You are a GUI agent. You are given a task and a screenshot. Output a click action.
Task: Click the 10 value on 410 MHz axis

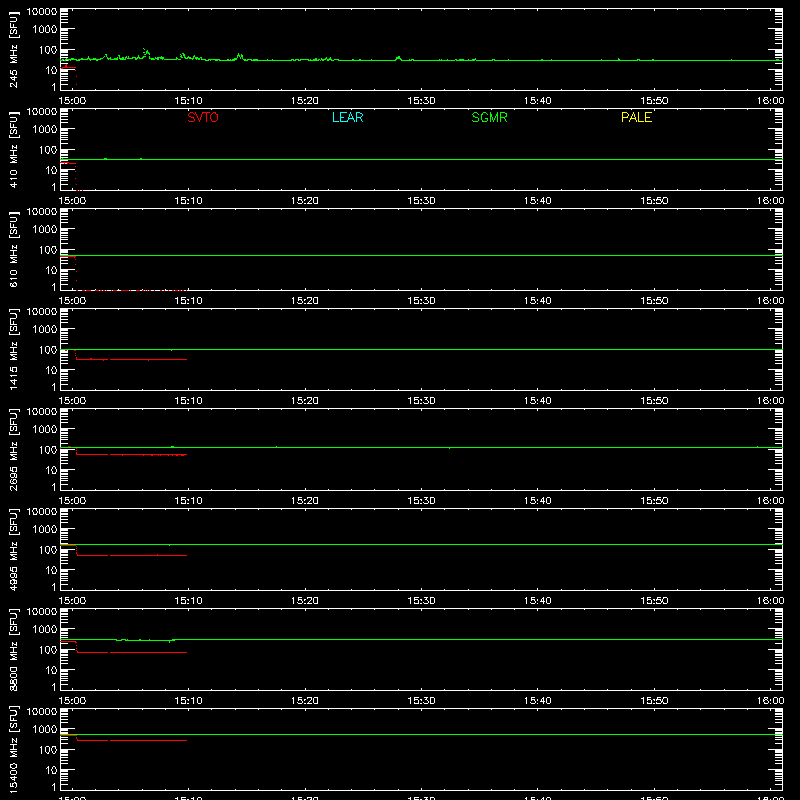point(51,170)
